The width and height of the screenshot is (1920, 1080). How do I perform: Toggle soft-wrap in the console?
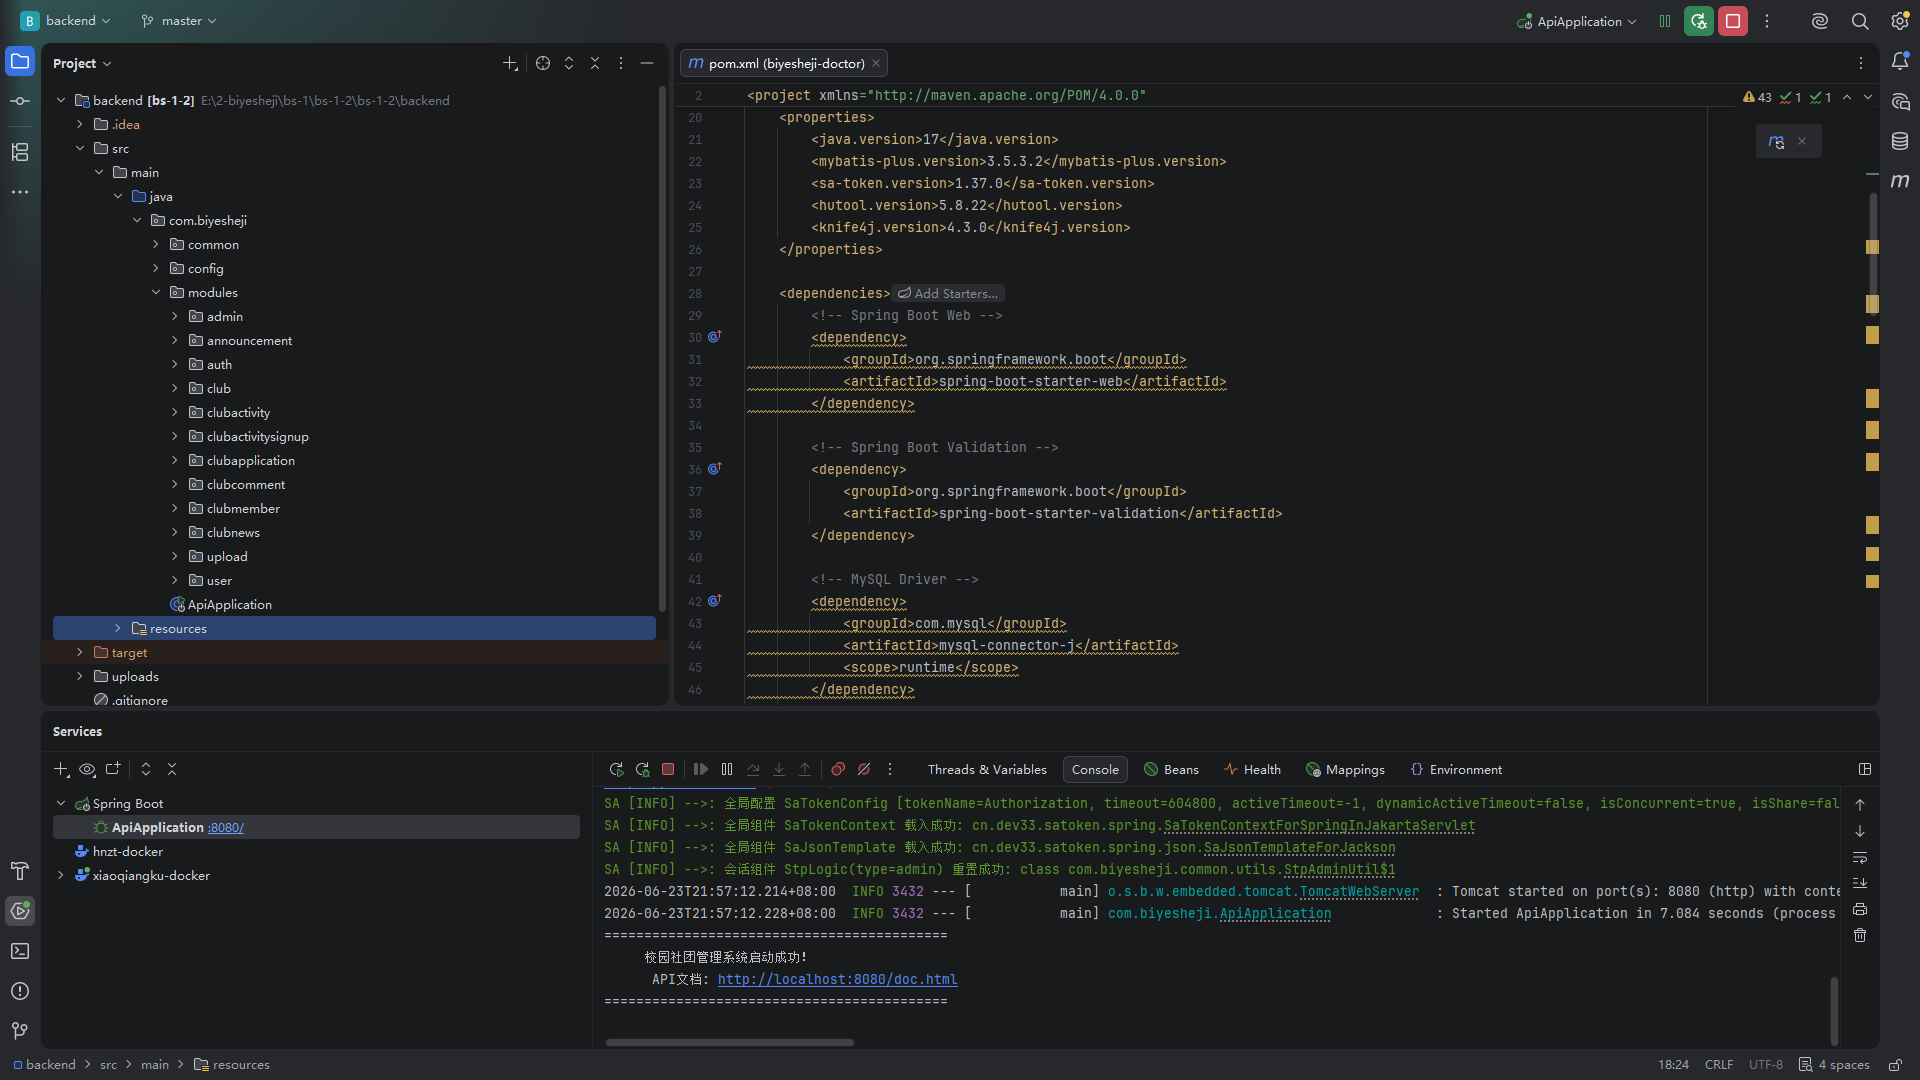coord(1860,857)
